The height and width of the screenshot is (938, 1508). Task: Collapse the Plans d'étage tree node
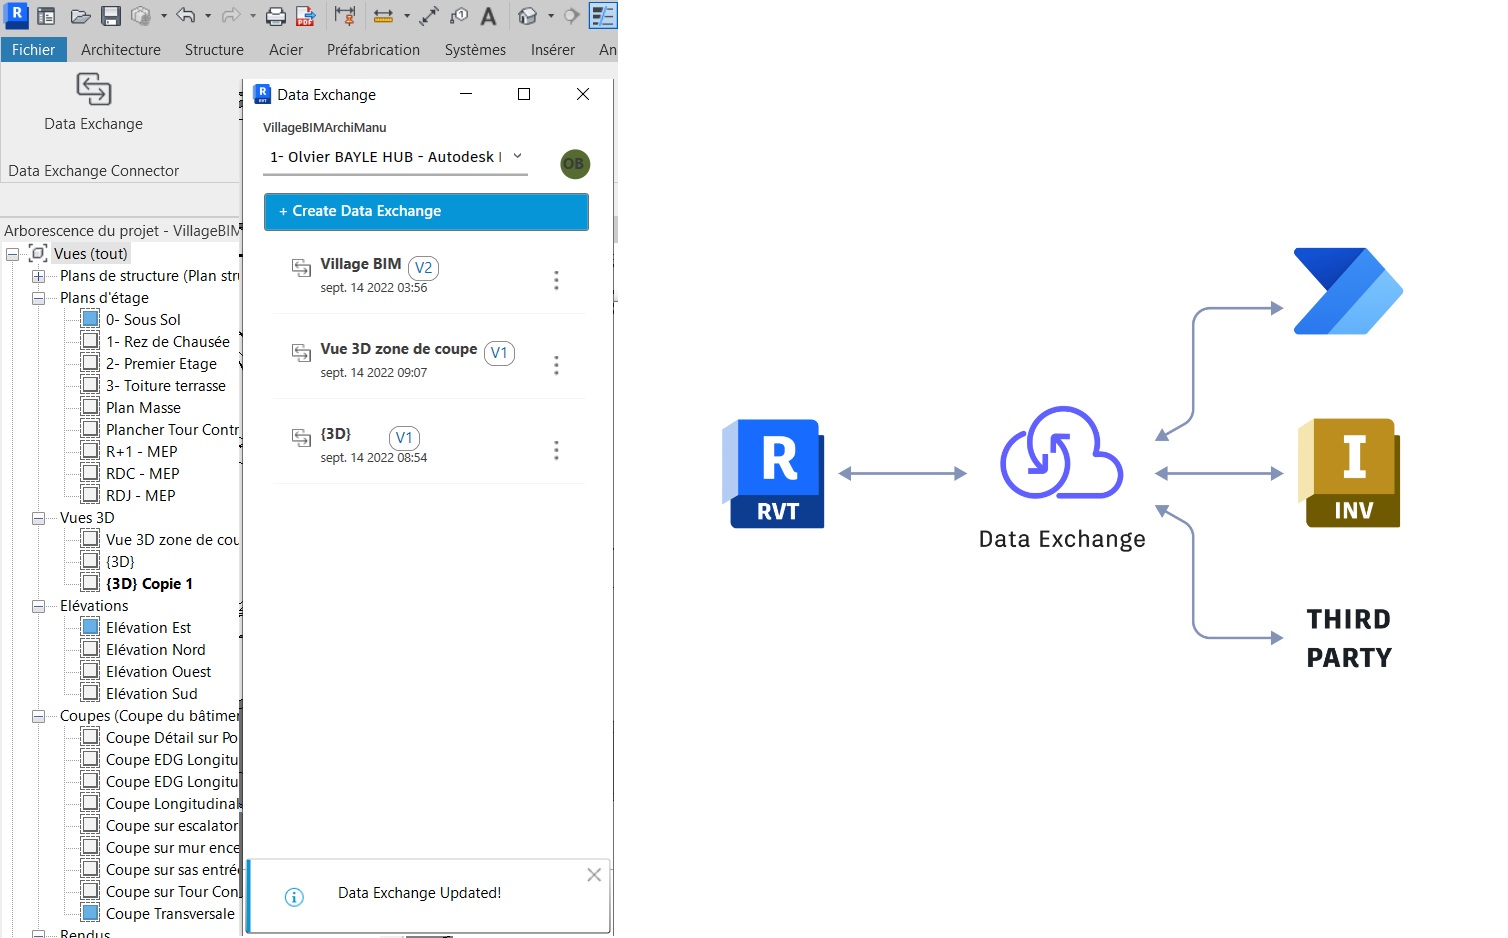click(38, 298)
